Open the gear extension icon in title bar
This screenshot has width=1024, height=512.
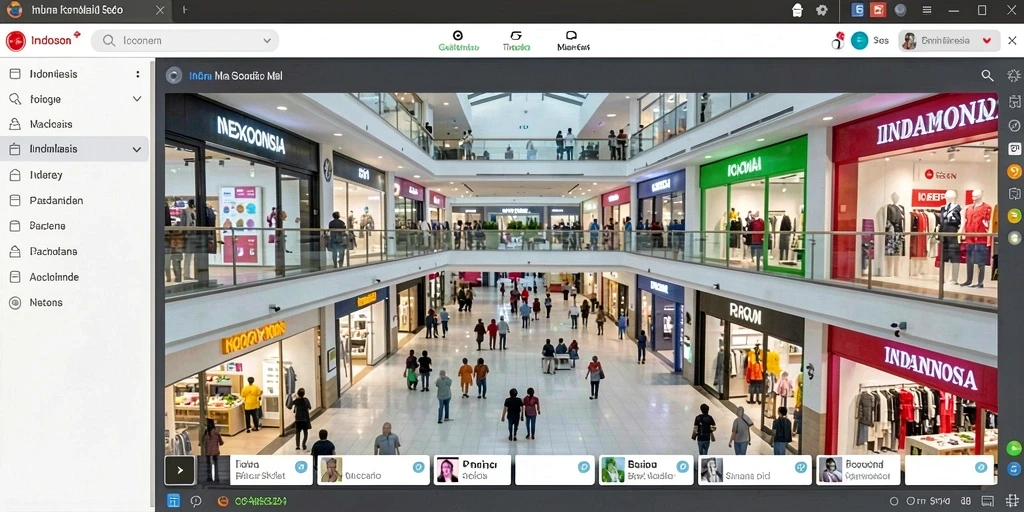pyautogui.click(x=822, y=10)
